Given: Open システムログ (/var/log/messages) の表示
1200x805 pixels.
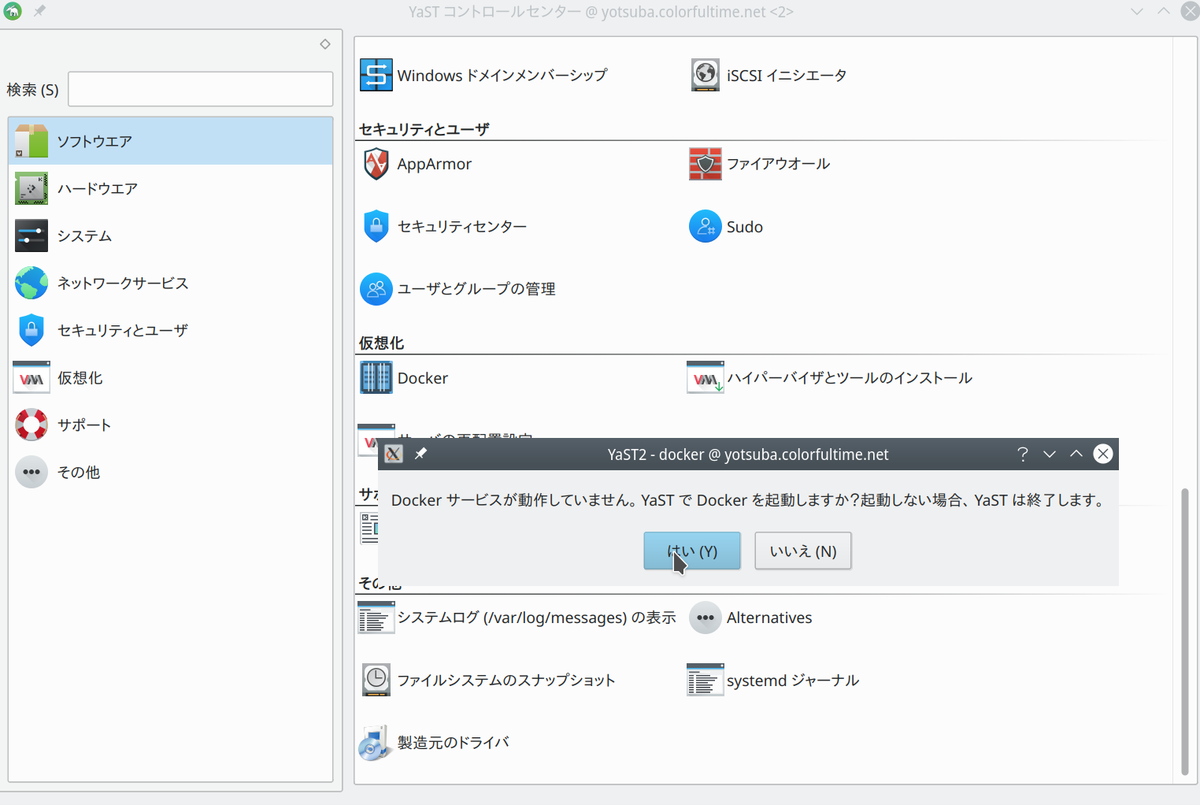Looking at the screenshot, I should click(517, 618).
